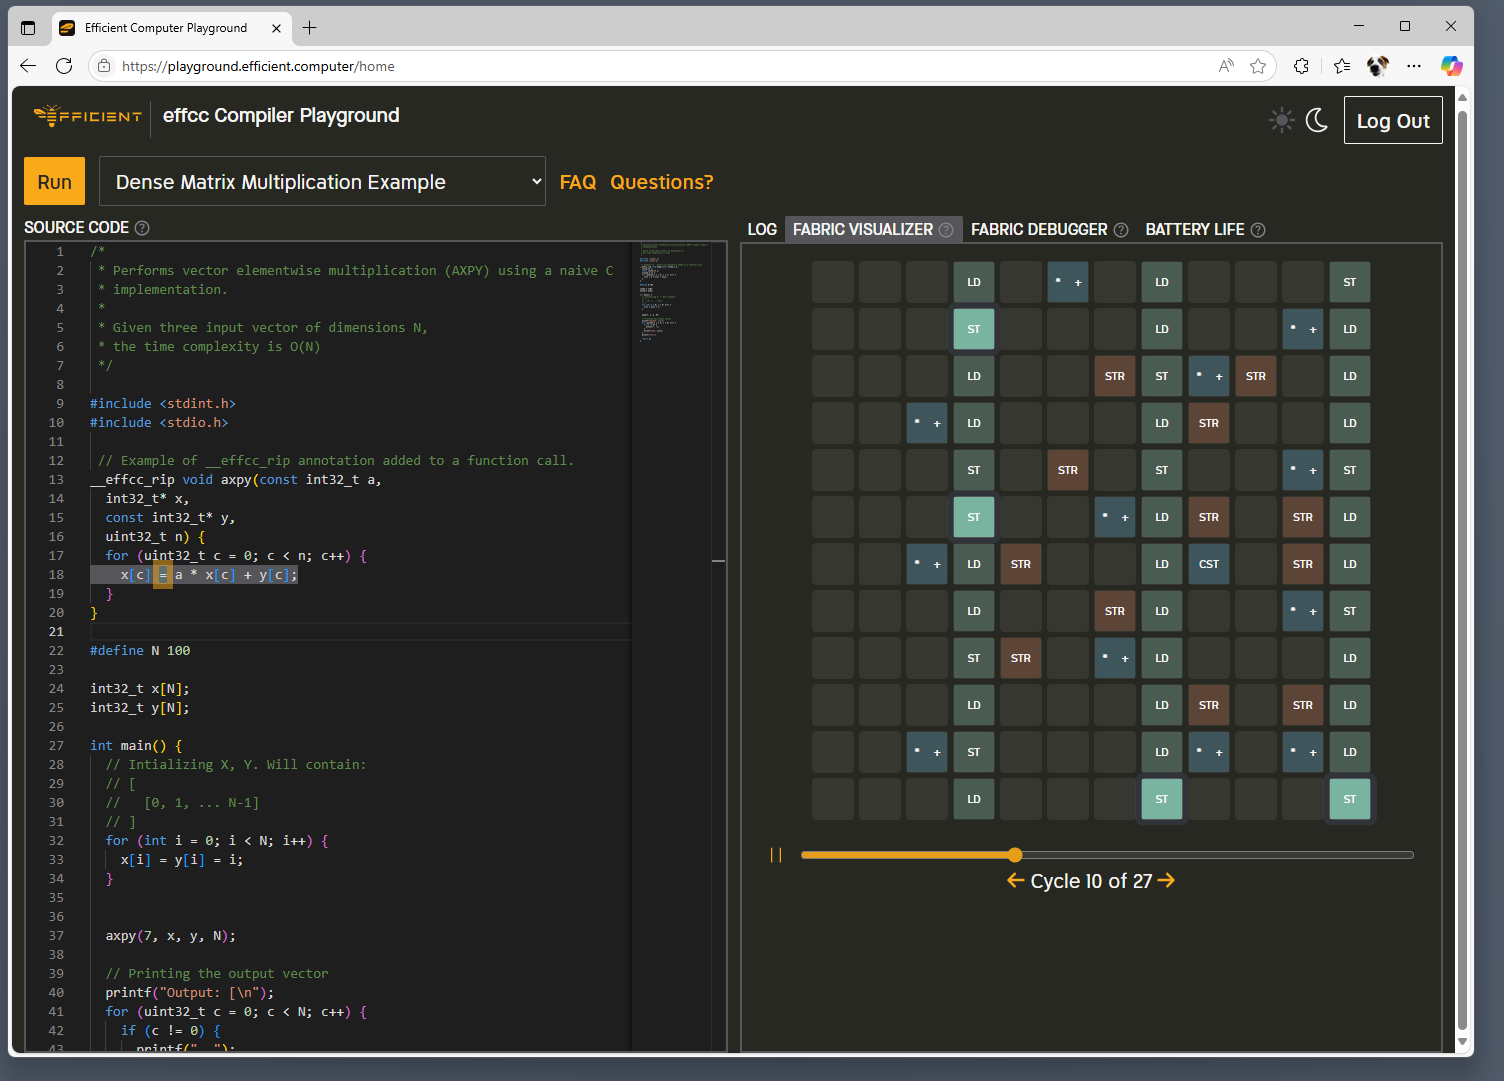Open browser settings and more menu
The image size is (1504, 1081).
click(1413, 66)
